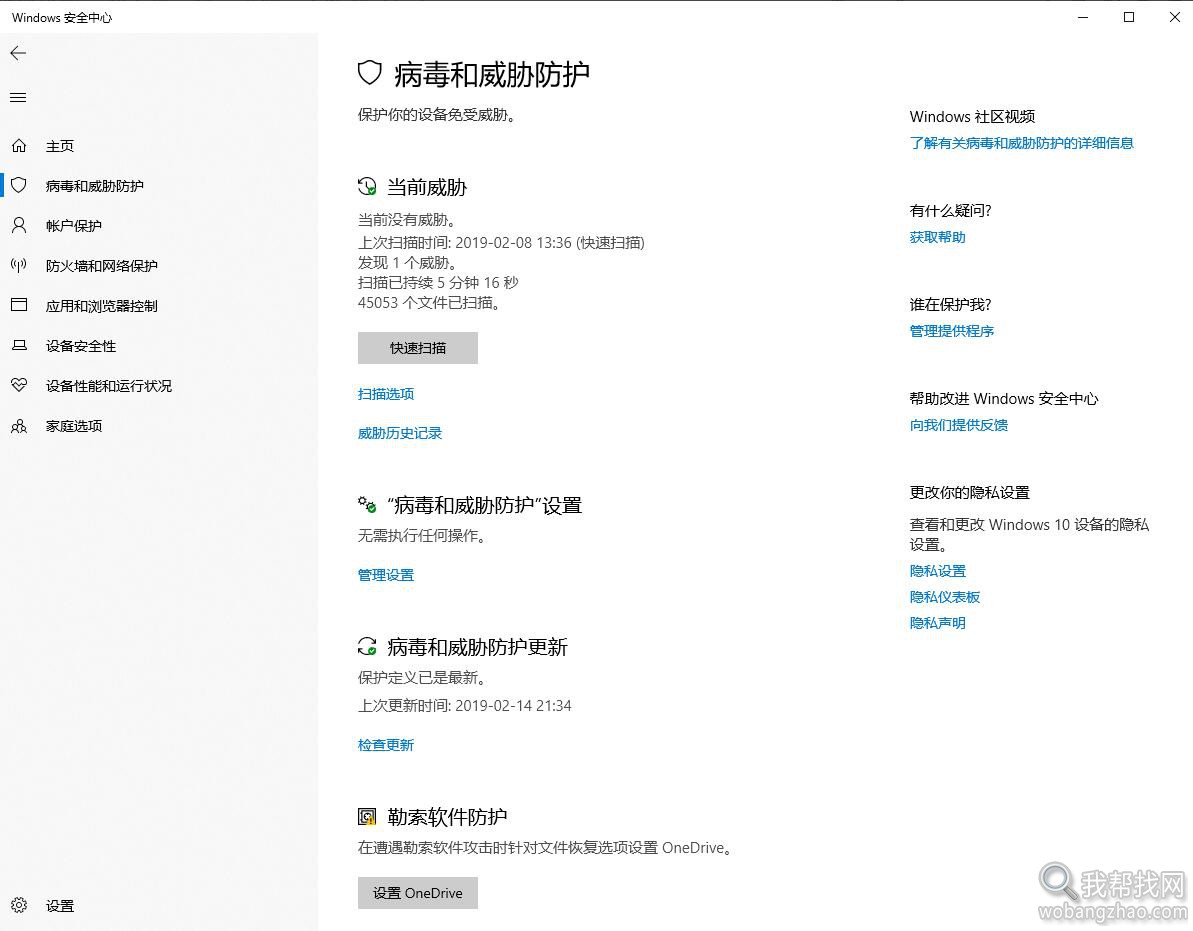Click the 保护你的设备免受威胁。 subtitle
The height and width of the screenshot is (931, 1193).
tap(436, 115)
